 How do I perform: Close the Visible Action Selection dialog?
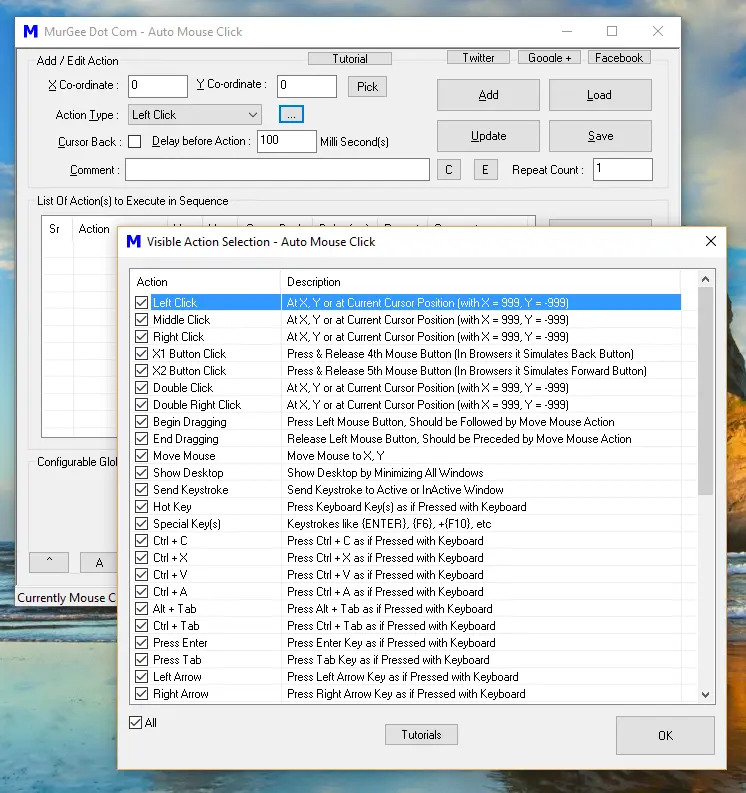[711, 241]
